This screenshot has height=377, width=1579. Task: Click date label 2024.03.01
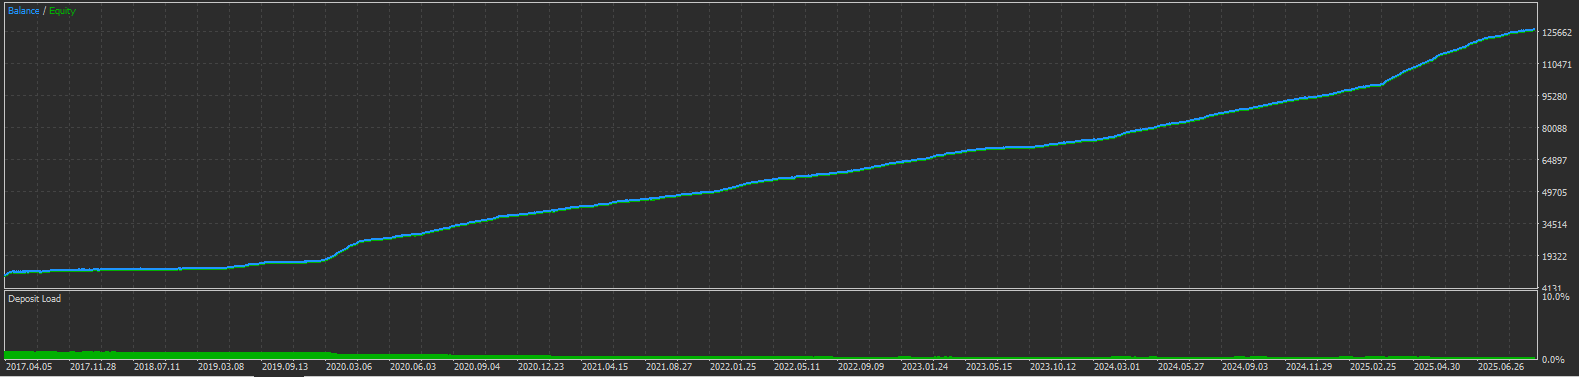1117,367
